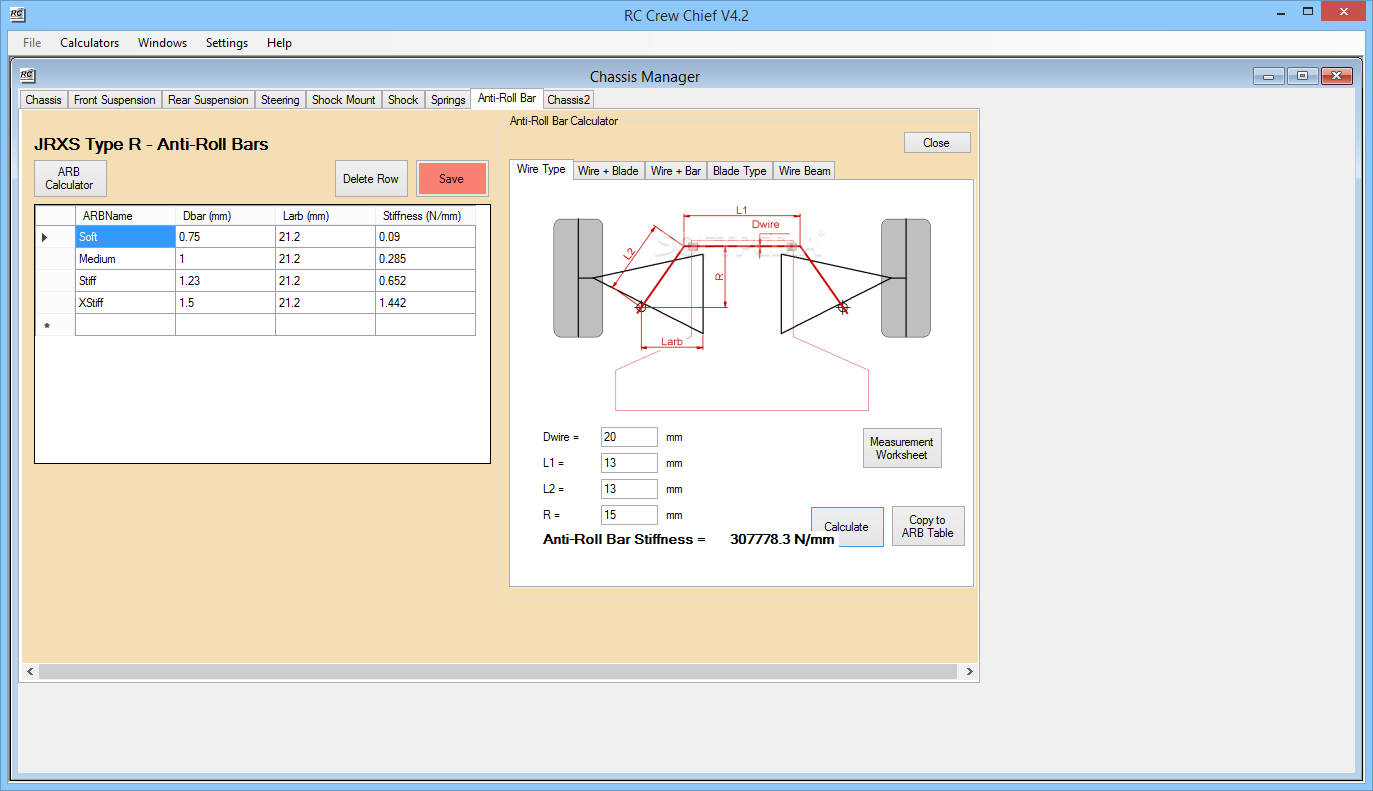Open the Help menu
This screenshot has width=1373, height=791.
pyautogui.click(x=280, y=43)
